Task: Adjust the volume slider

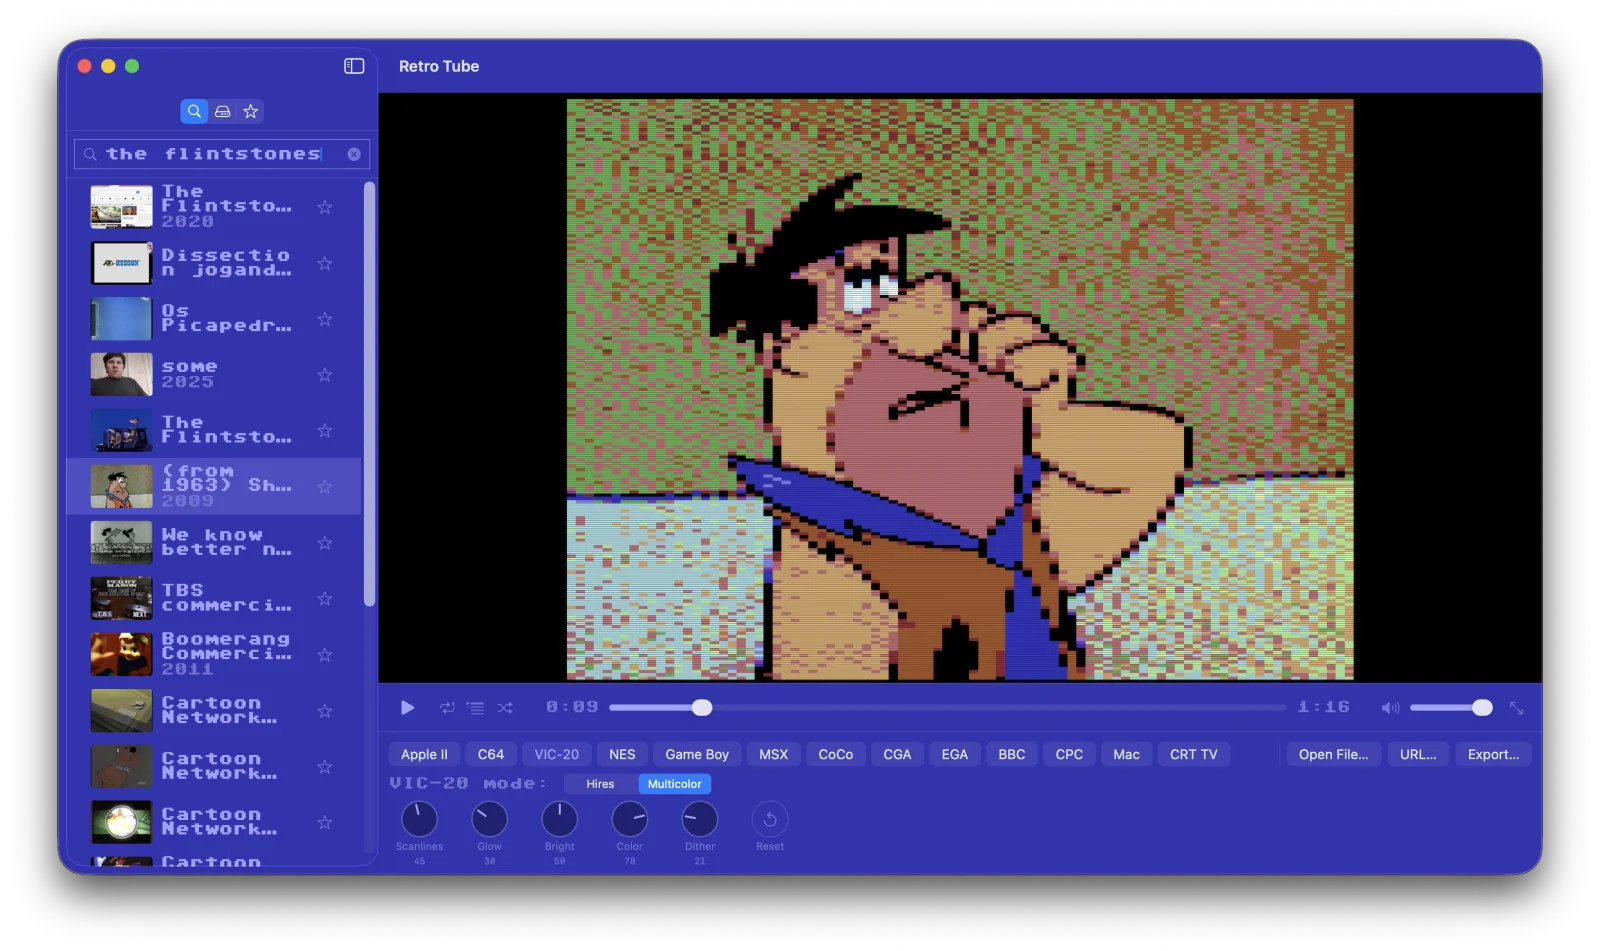Action: 1451,708
